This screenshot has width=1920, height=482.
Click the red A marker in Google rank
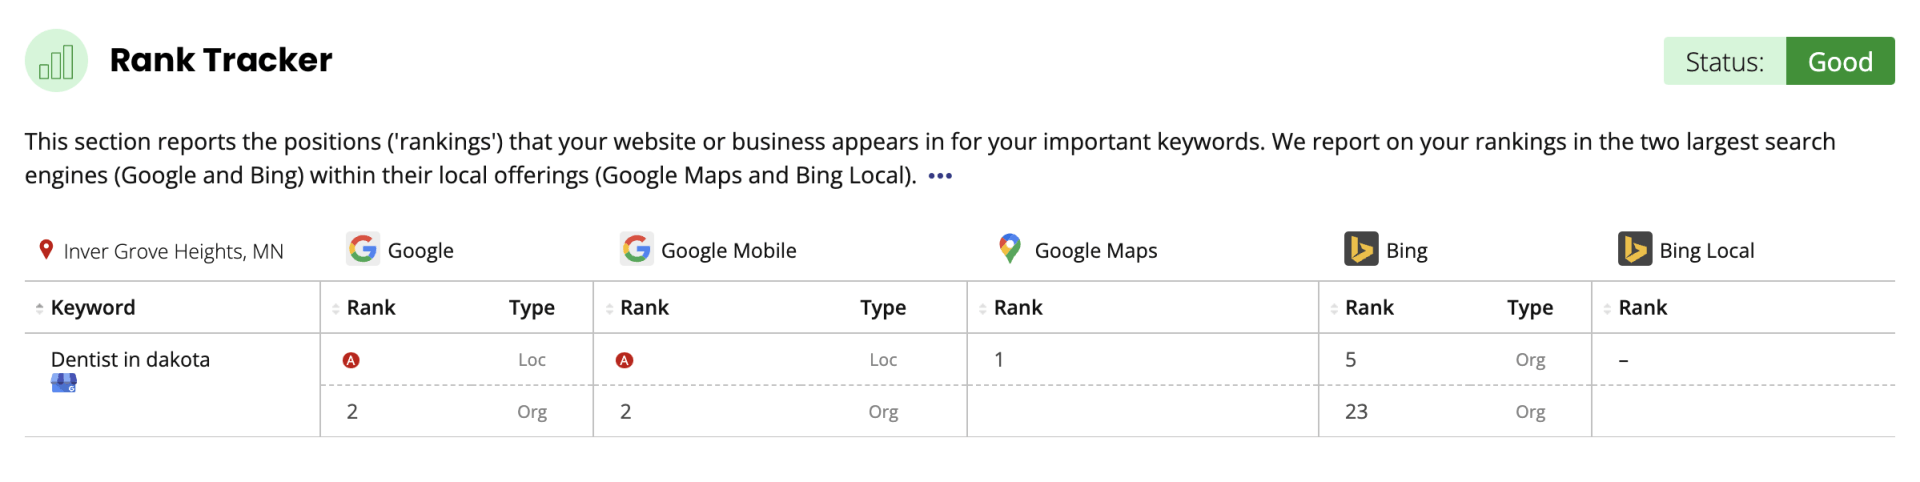pos(351,360)
